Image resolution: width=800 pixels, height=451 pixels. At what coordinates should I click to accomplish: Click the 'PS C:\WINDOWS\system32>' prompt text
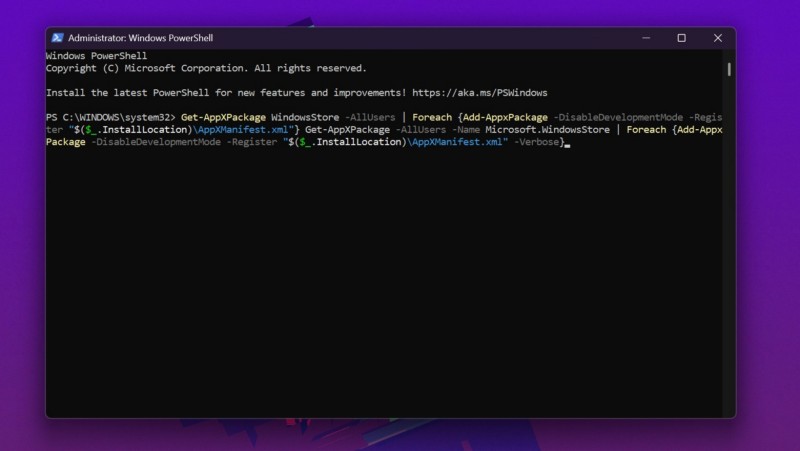110,117
